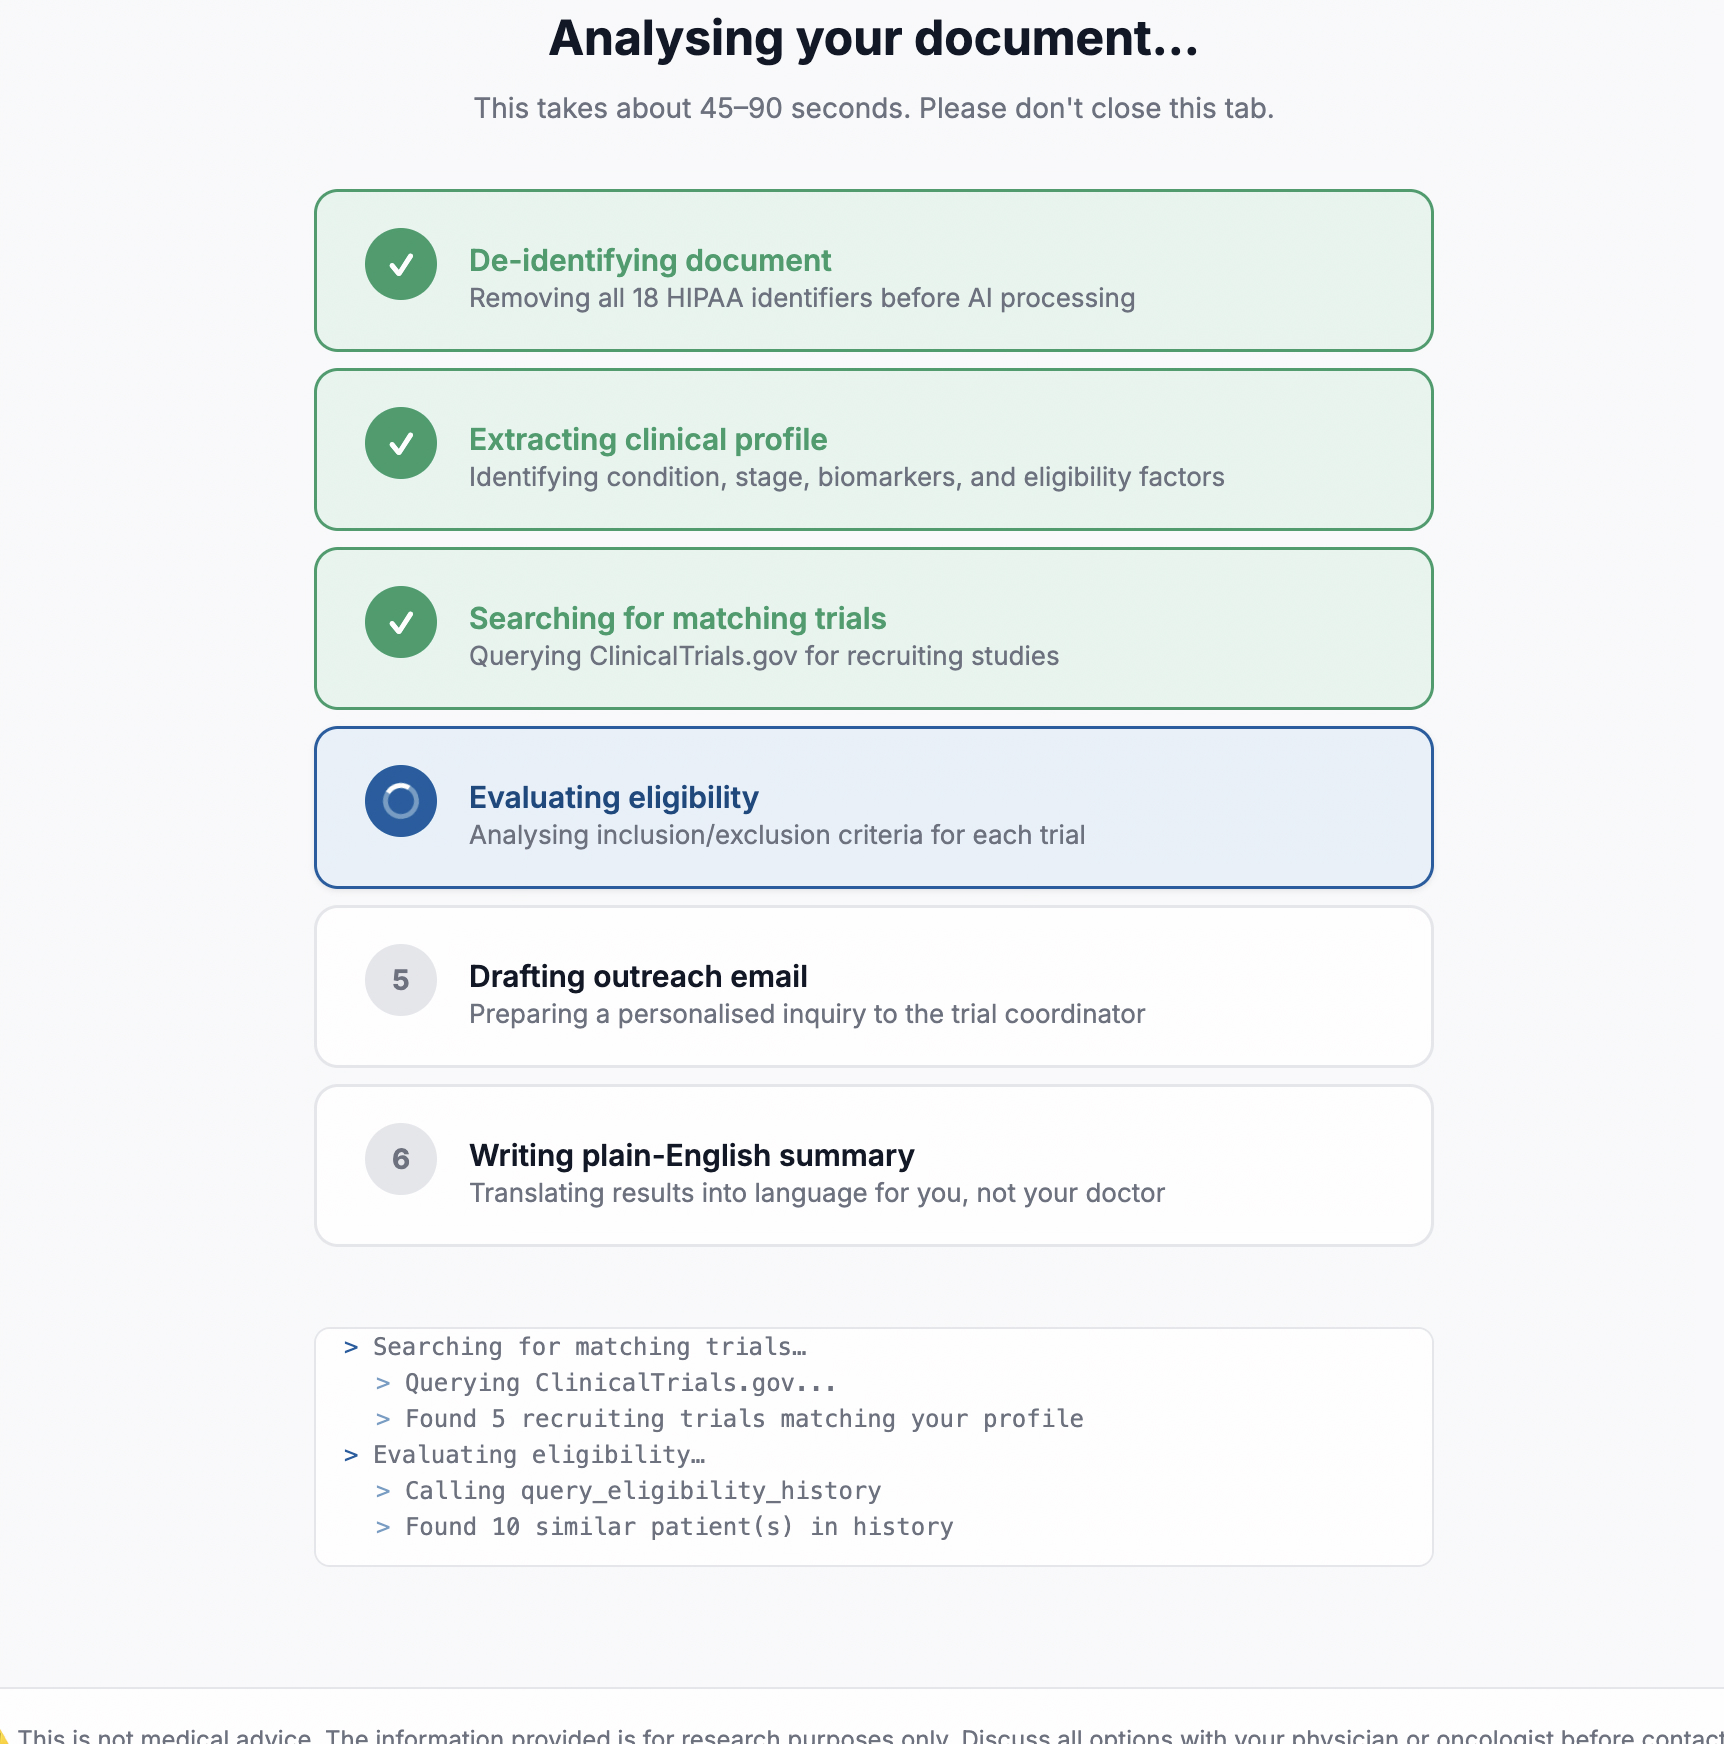Click the green checkmark for De-identifying document
The width and height of the screenshot is (1724, 1744).
tap(401, 265)
